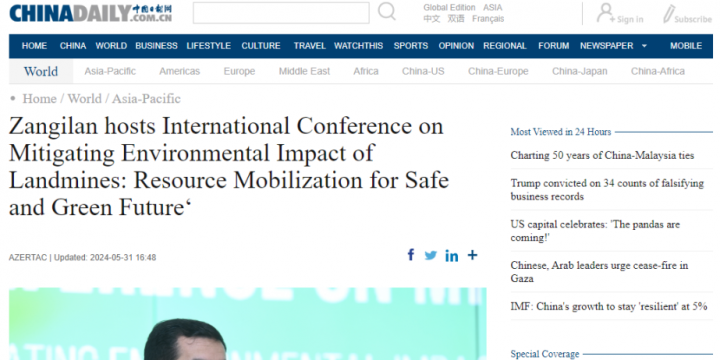
Task: Open the SPORTS menu item
Action: [411, 46]
